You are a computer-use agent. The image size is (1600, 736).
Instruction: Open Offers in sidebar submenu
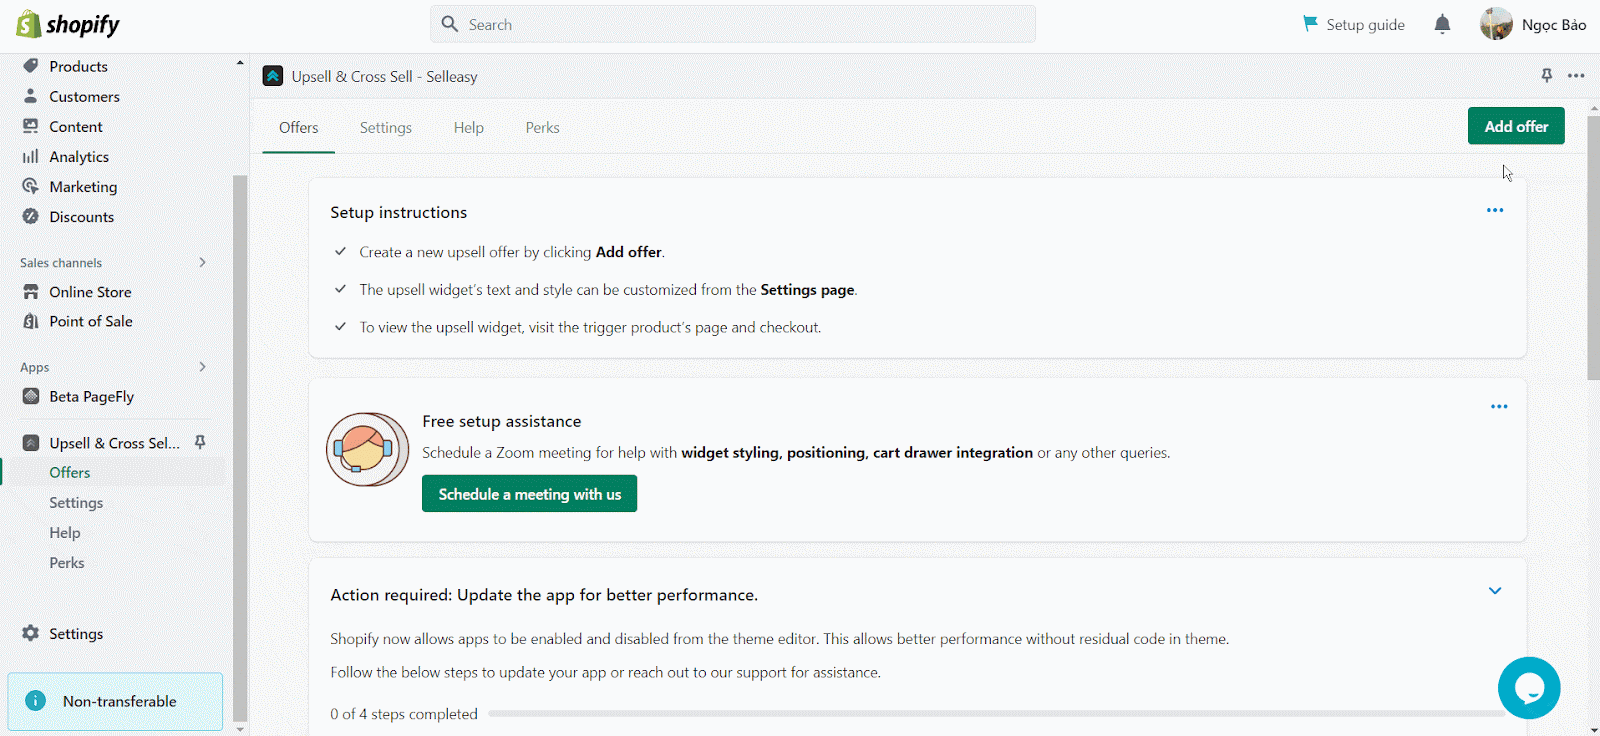70,472
